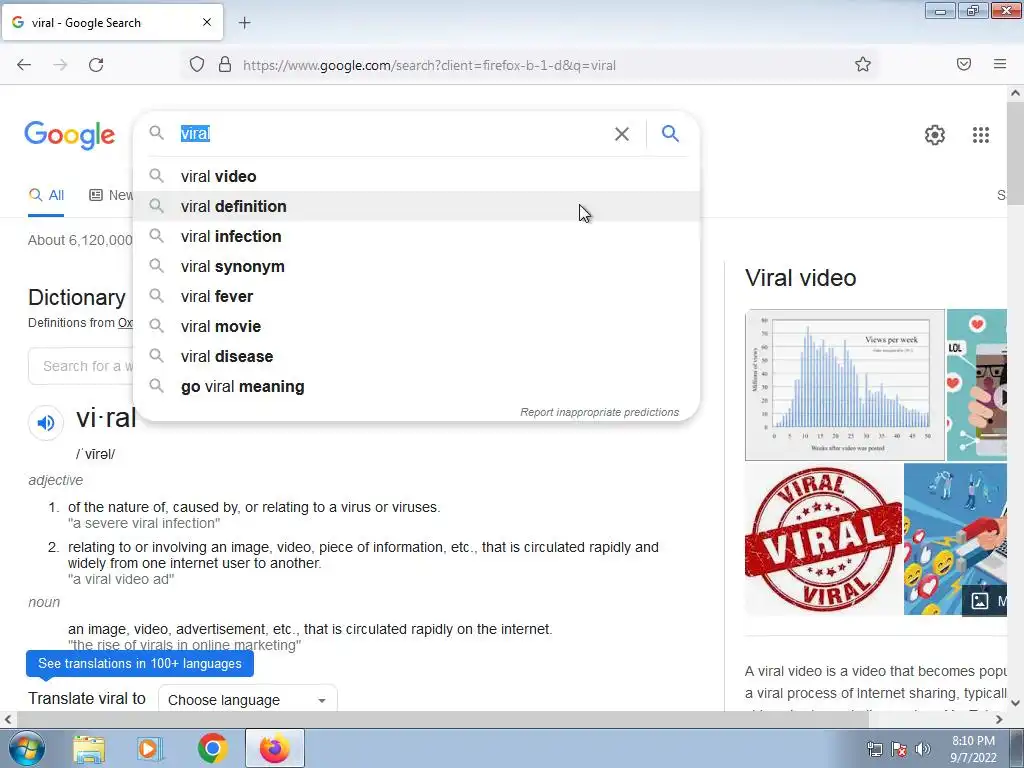This screenshot has width=1024, height=768.
Task: Open the views-per-week chart thumbnail
Action: click(844, 385)
